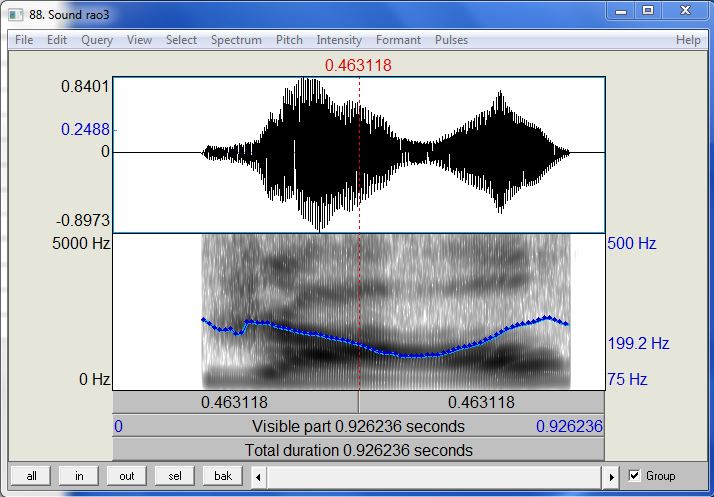Play the Total duration 0.926236 seconds bar

point(358,450)
